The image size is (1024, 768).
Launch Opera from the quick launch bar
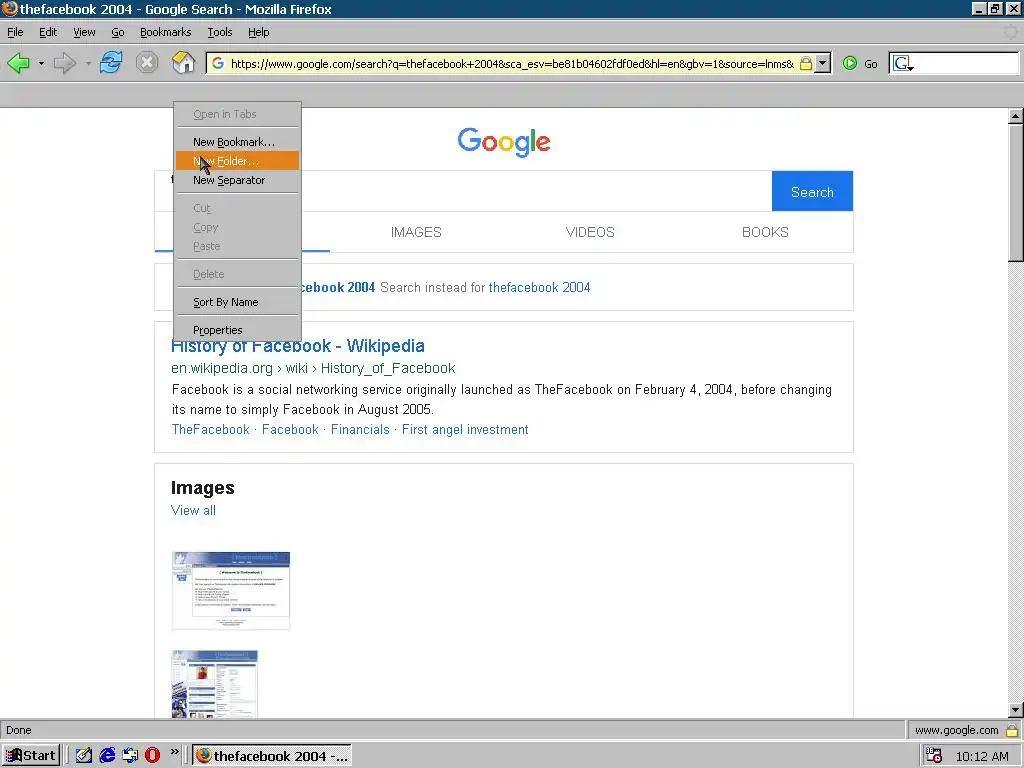[152, 756]
